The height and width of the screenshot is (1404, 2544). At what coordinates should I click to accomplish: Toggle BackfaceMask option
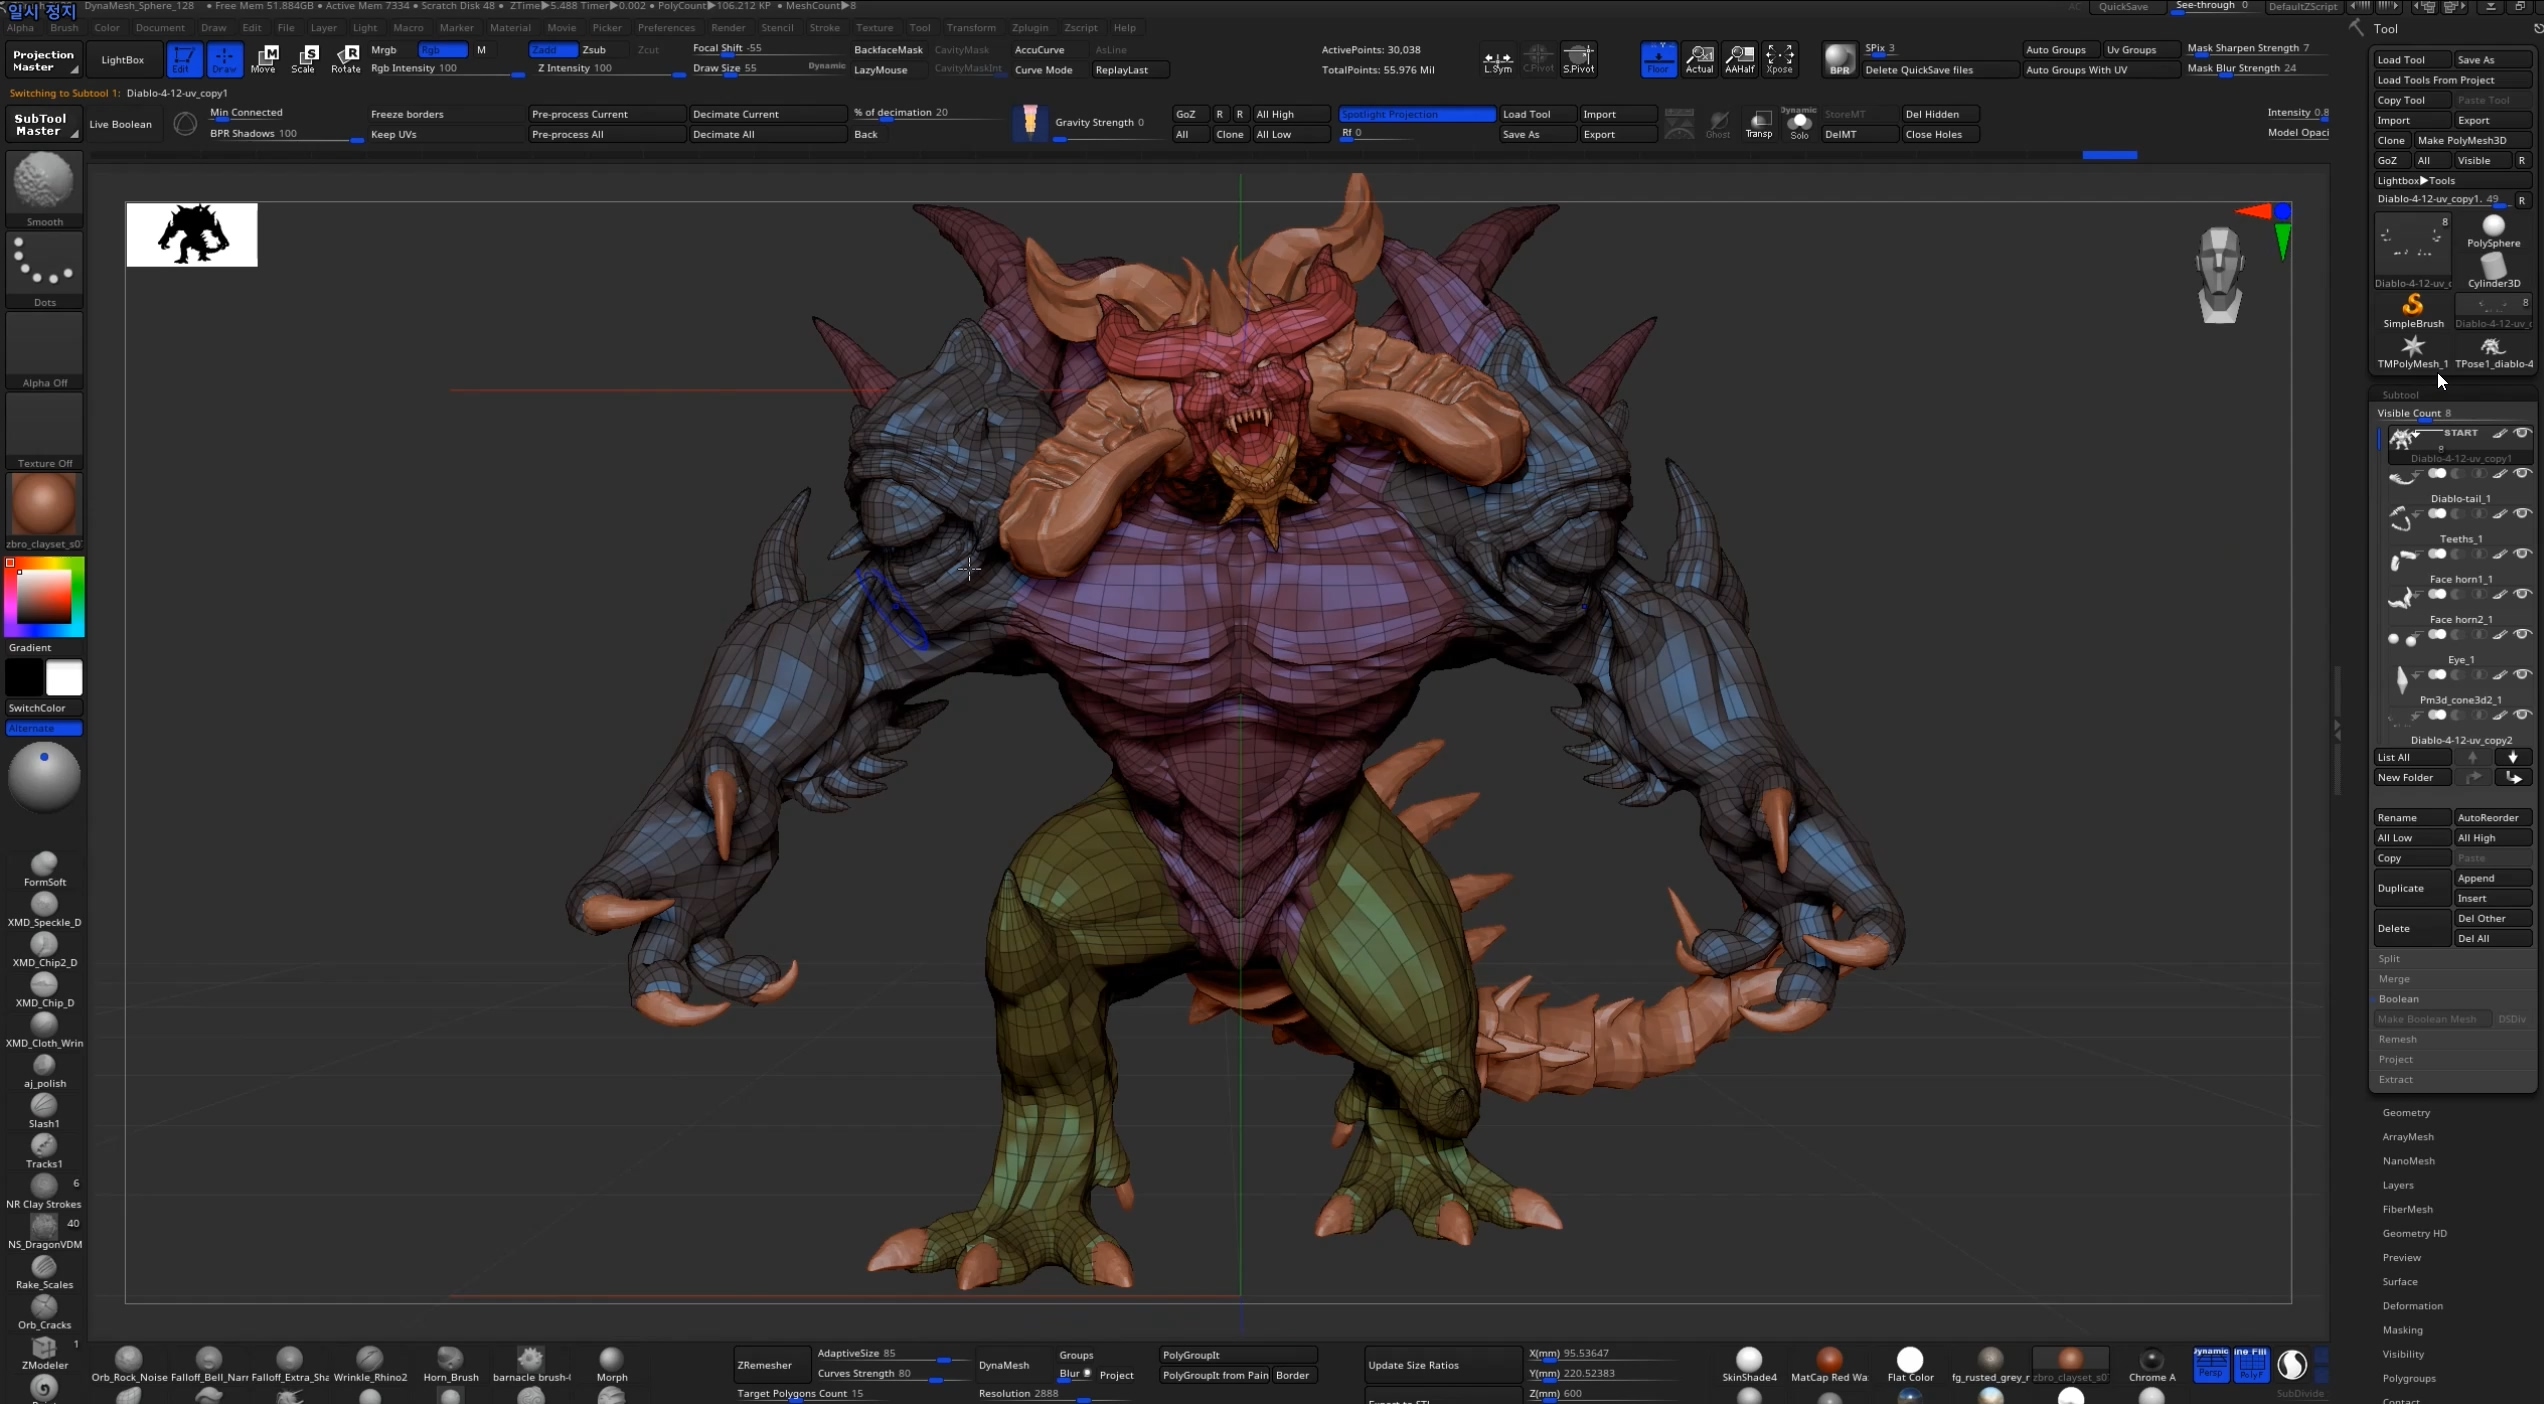888,49
